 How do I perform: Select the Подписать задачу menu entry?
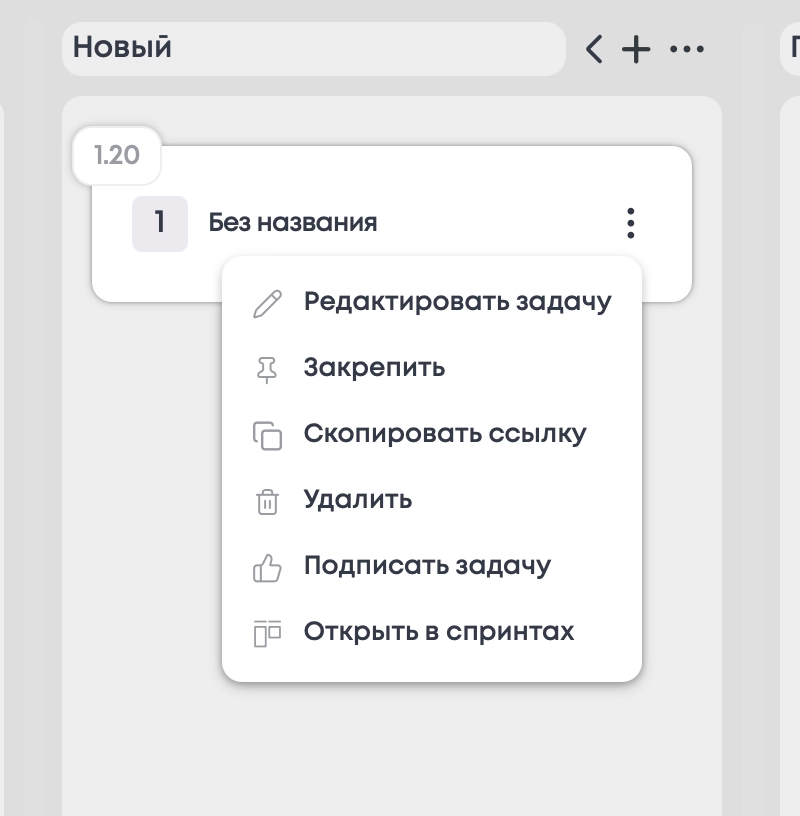click(427, 566)
